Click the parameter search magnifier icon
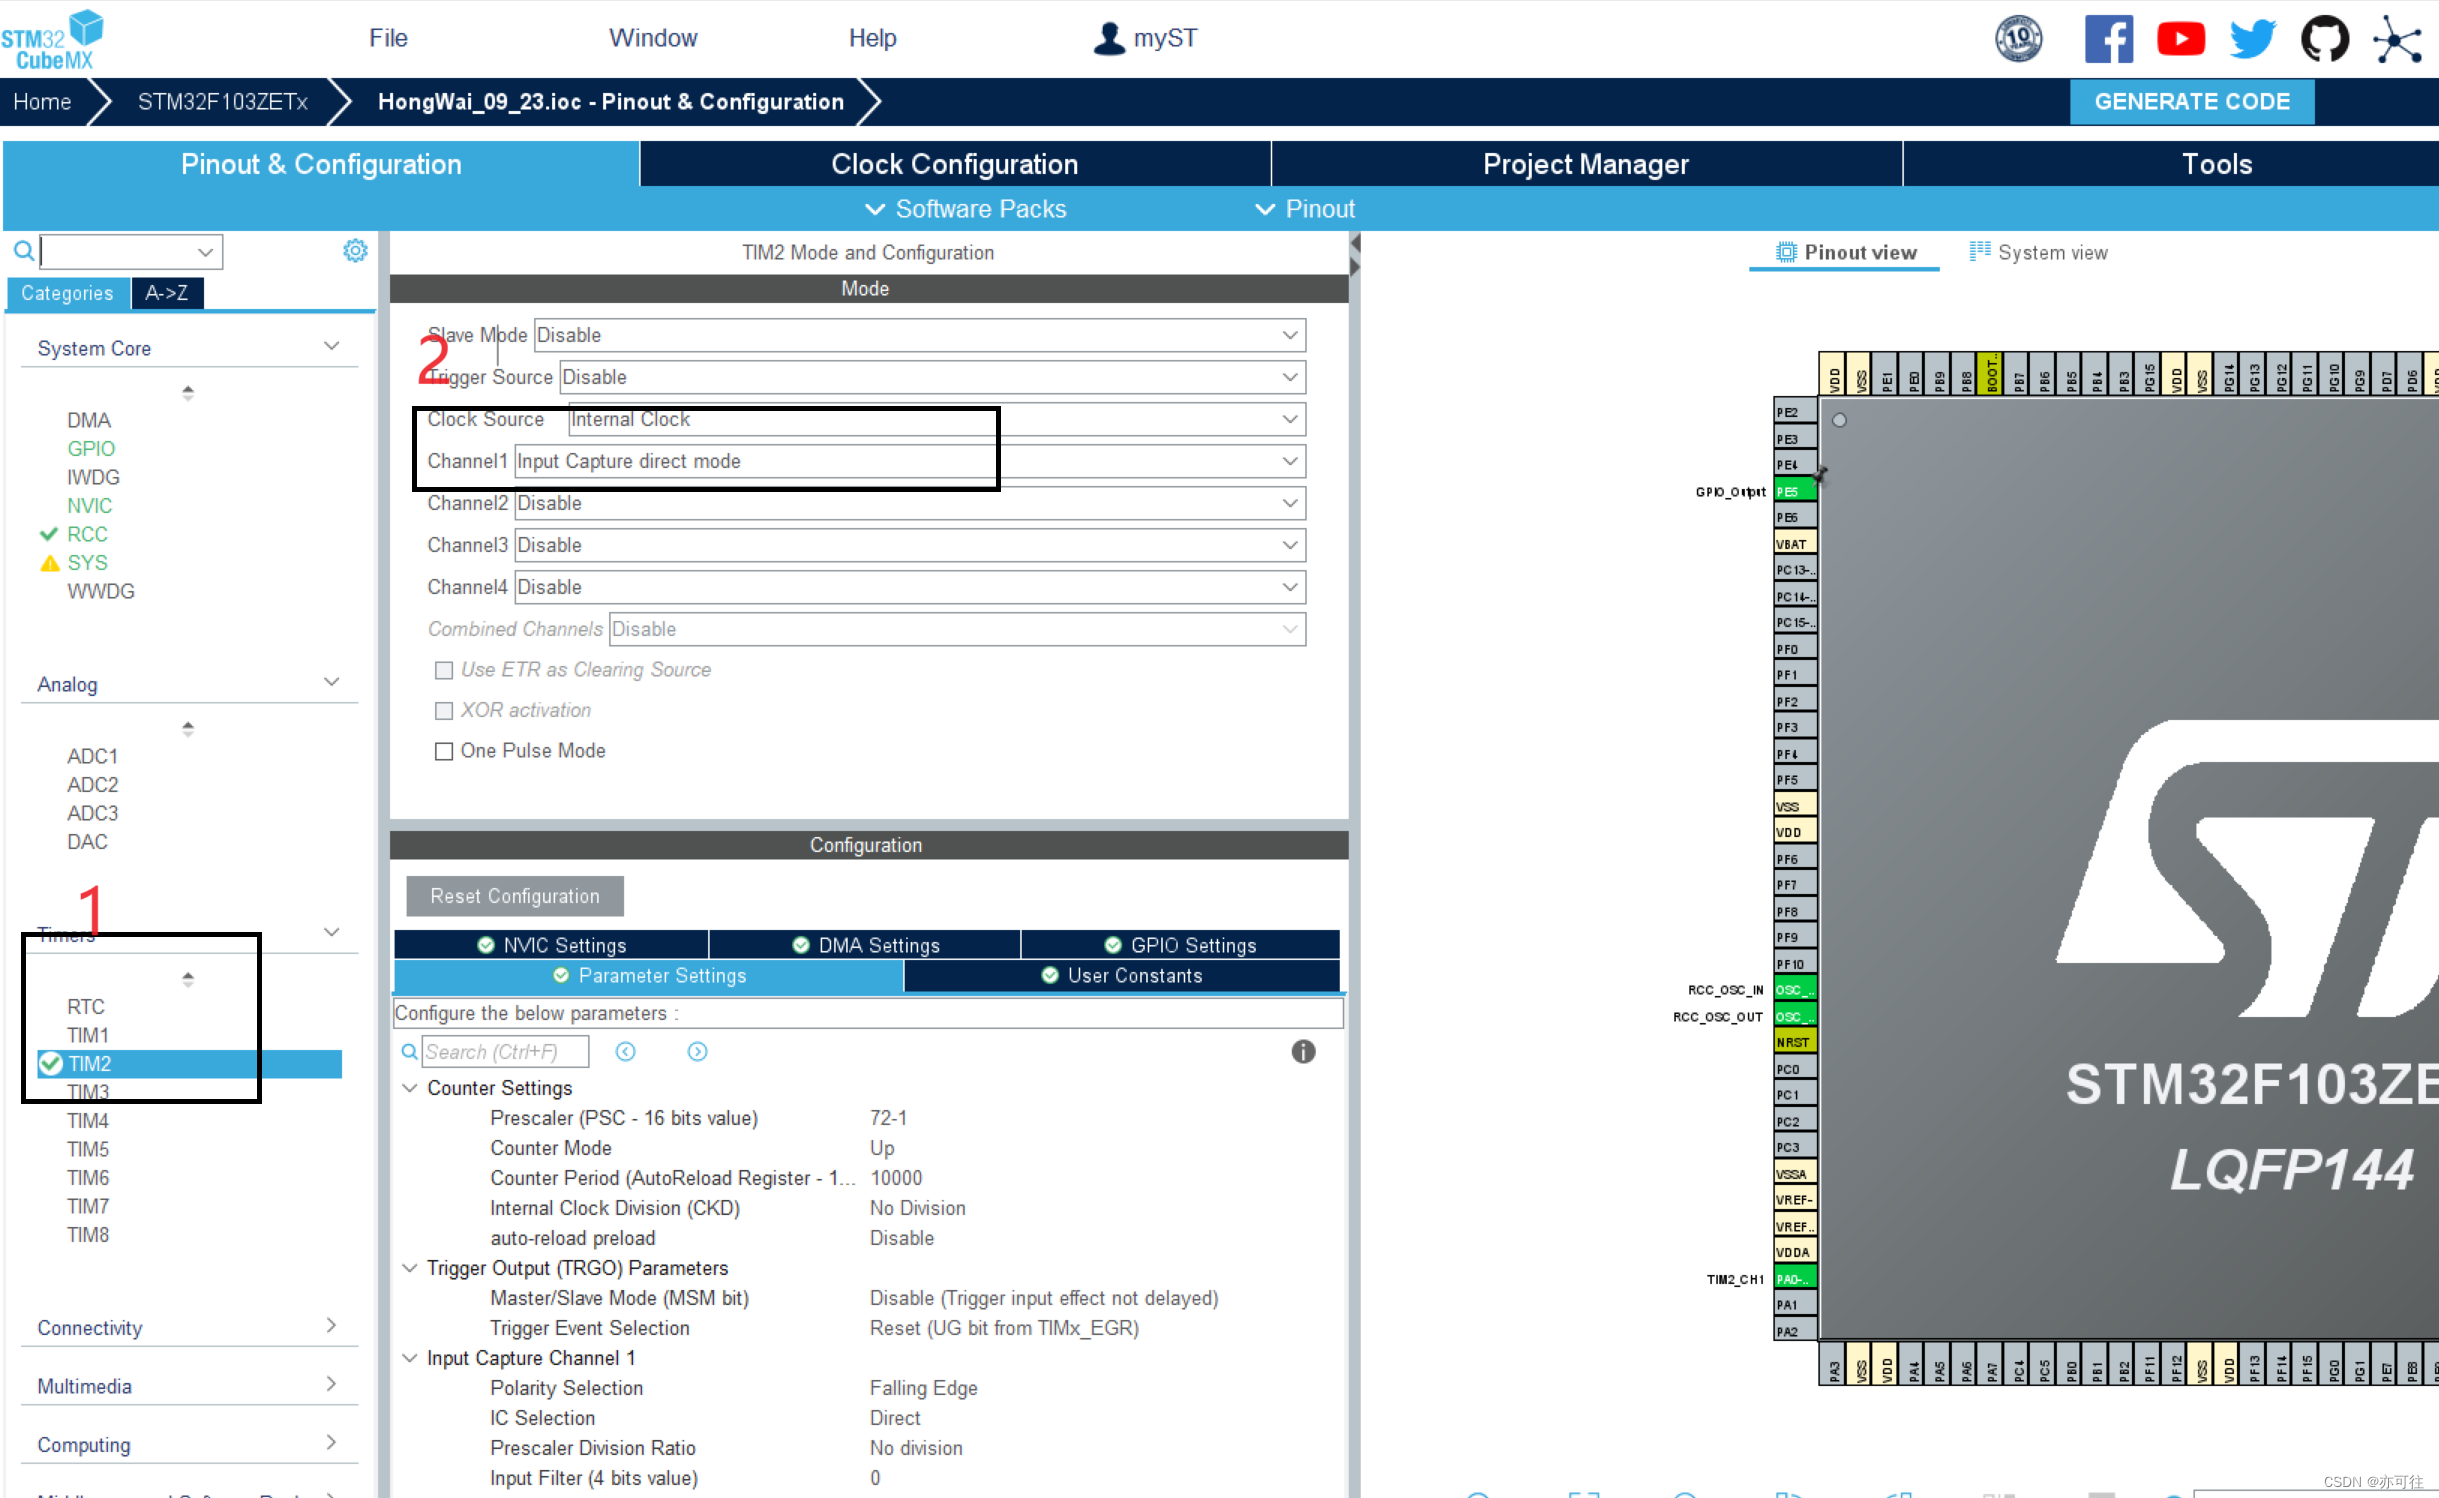Image resolution: width=2439 pixels, height=1498 pixels. pyautogui.click(x=409, y=1051)
